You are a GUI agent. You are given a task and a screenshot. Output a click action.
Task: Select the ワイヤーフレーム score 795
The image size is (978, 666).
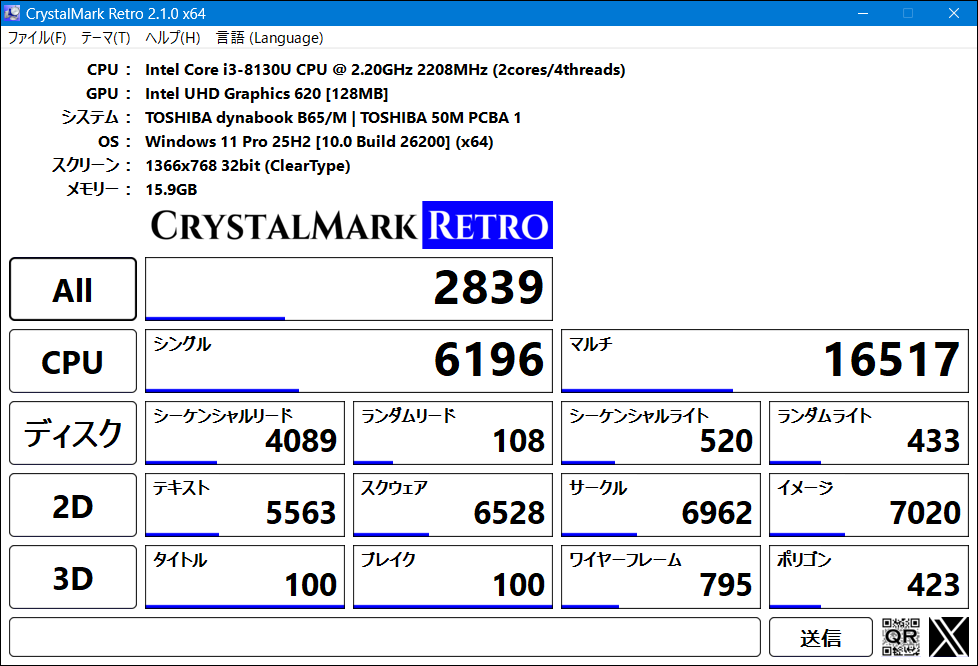coord(661,577)
